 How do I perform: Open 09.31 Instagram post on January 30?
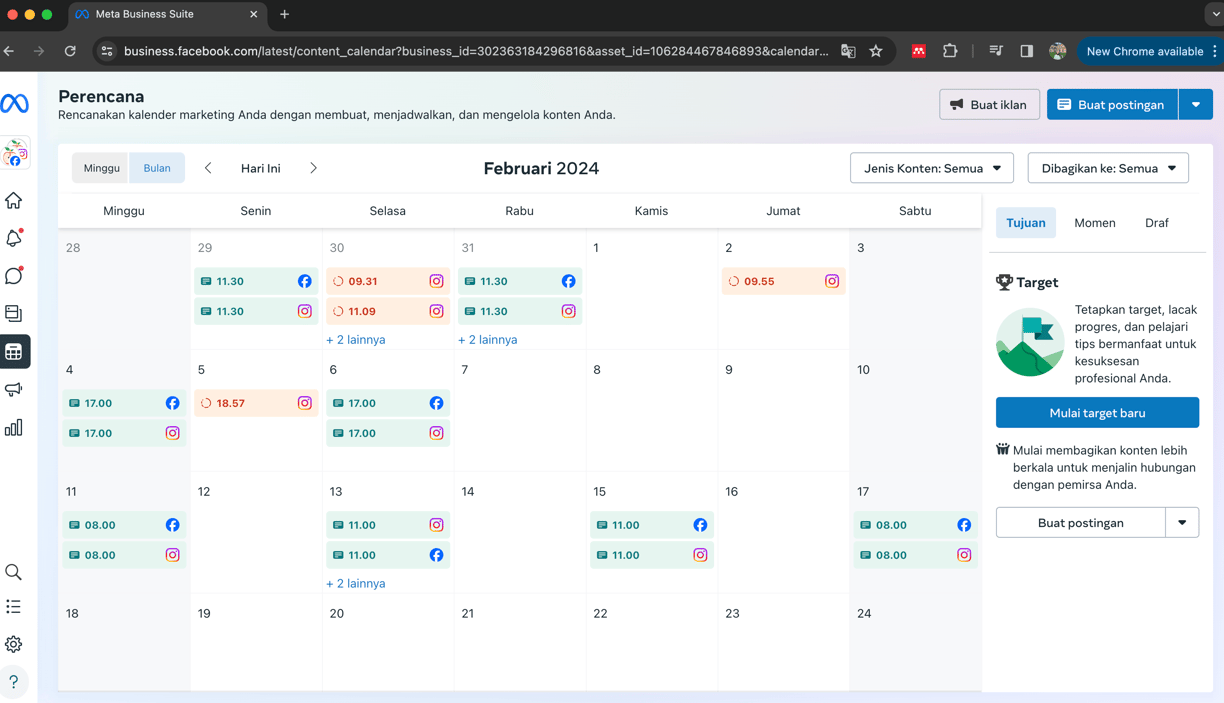(x=388, y=281)
